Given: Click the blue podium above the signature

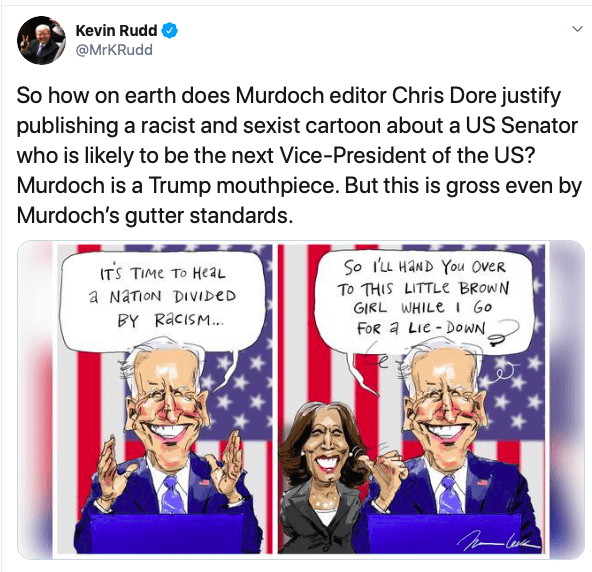Looking at the screenshot, I should pyautogui.click(x=442, y=532).
